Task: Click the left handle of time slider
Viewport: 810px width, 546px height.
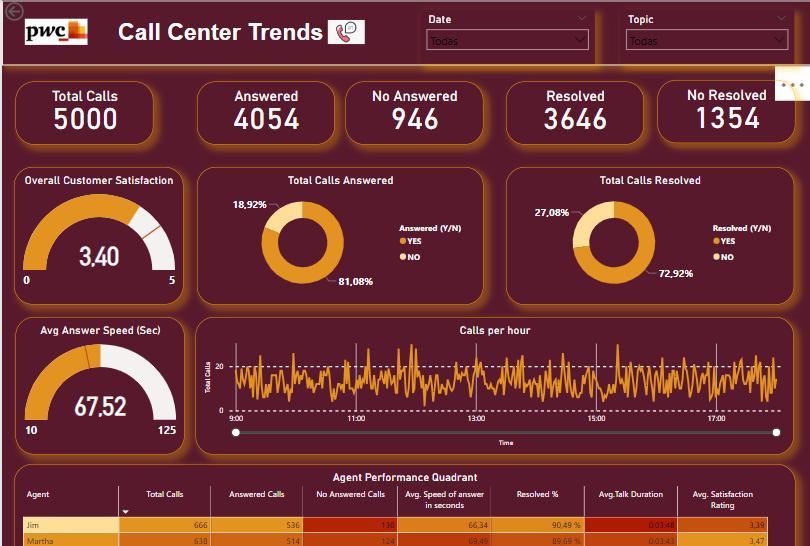Action: pos(235,433)
